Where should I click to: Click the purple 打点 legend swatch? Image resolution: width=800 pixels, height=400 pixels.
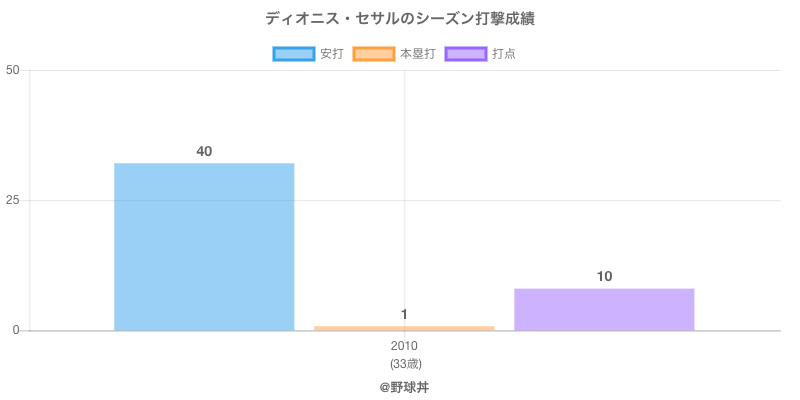[466, 54]
